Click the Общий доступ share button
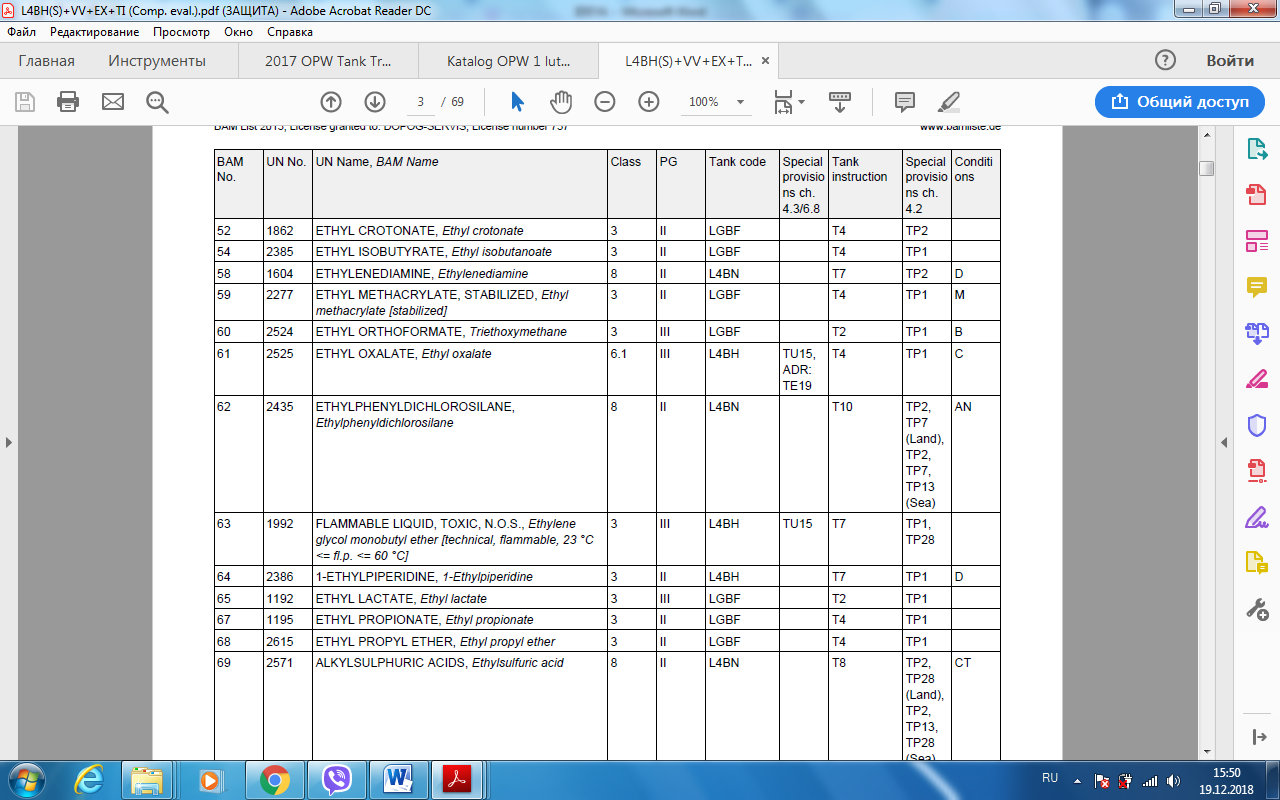Viewport: 1280px width, 800px height. [1180, 101]
